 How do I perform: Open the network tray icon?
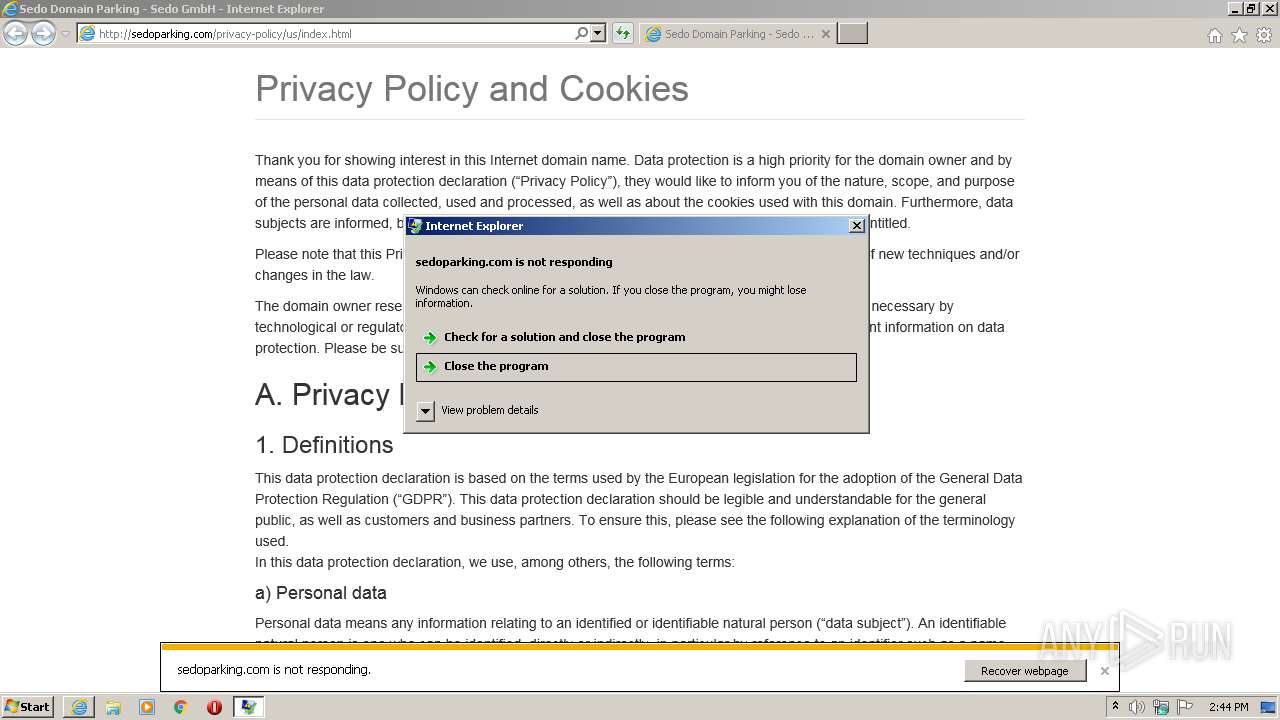pyautogui.click(x=1161, y=707)
